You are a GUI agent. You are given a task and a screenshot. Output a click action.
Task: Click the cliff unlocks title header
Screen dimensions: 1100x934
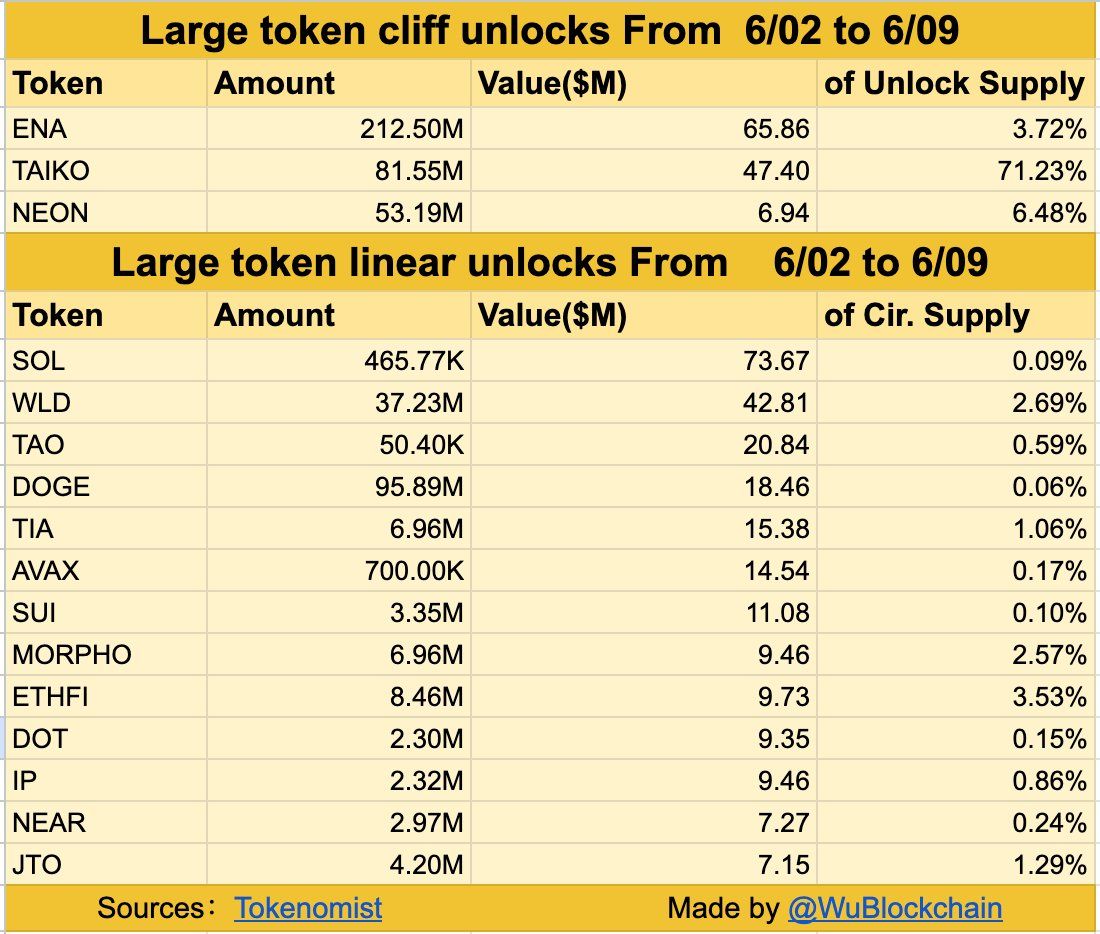tap(550, 31)
